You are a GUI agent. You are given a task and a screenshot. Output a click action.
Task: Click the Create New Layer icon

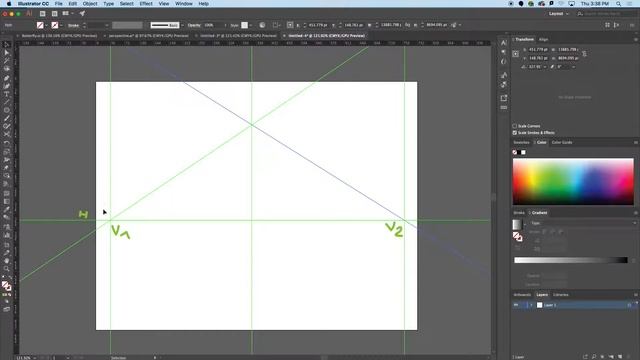620,356
